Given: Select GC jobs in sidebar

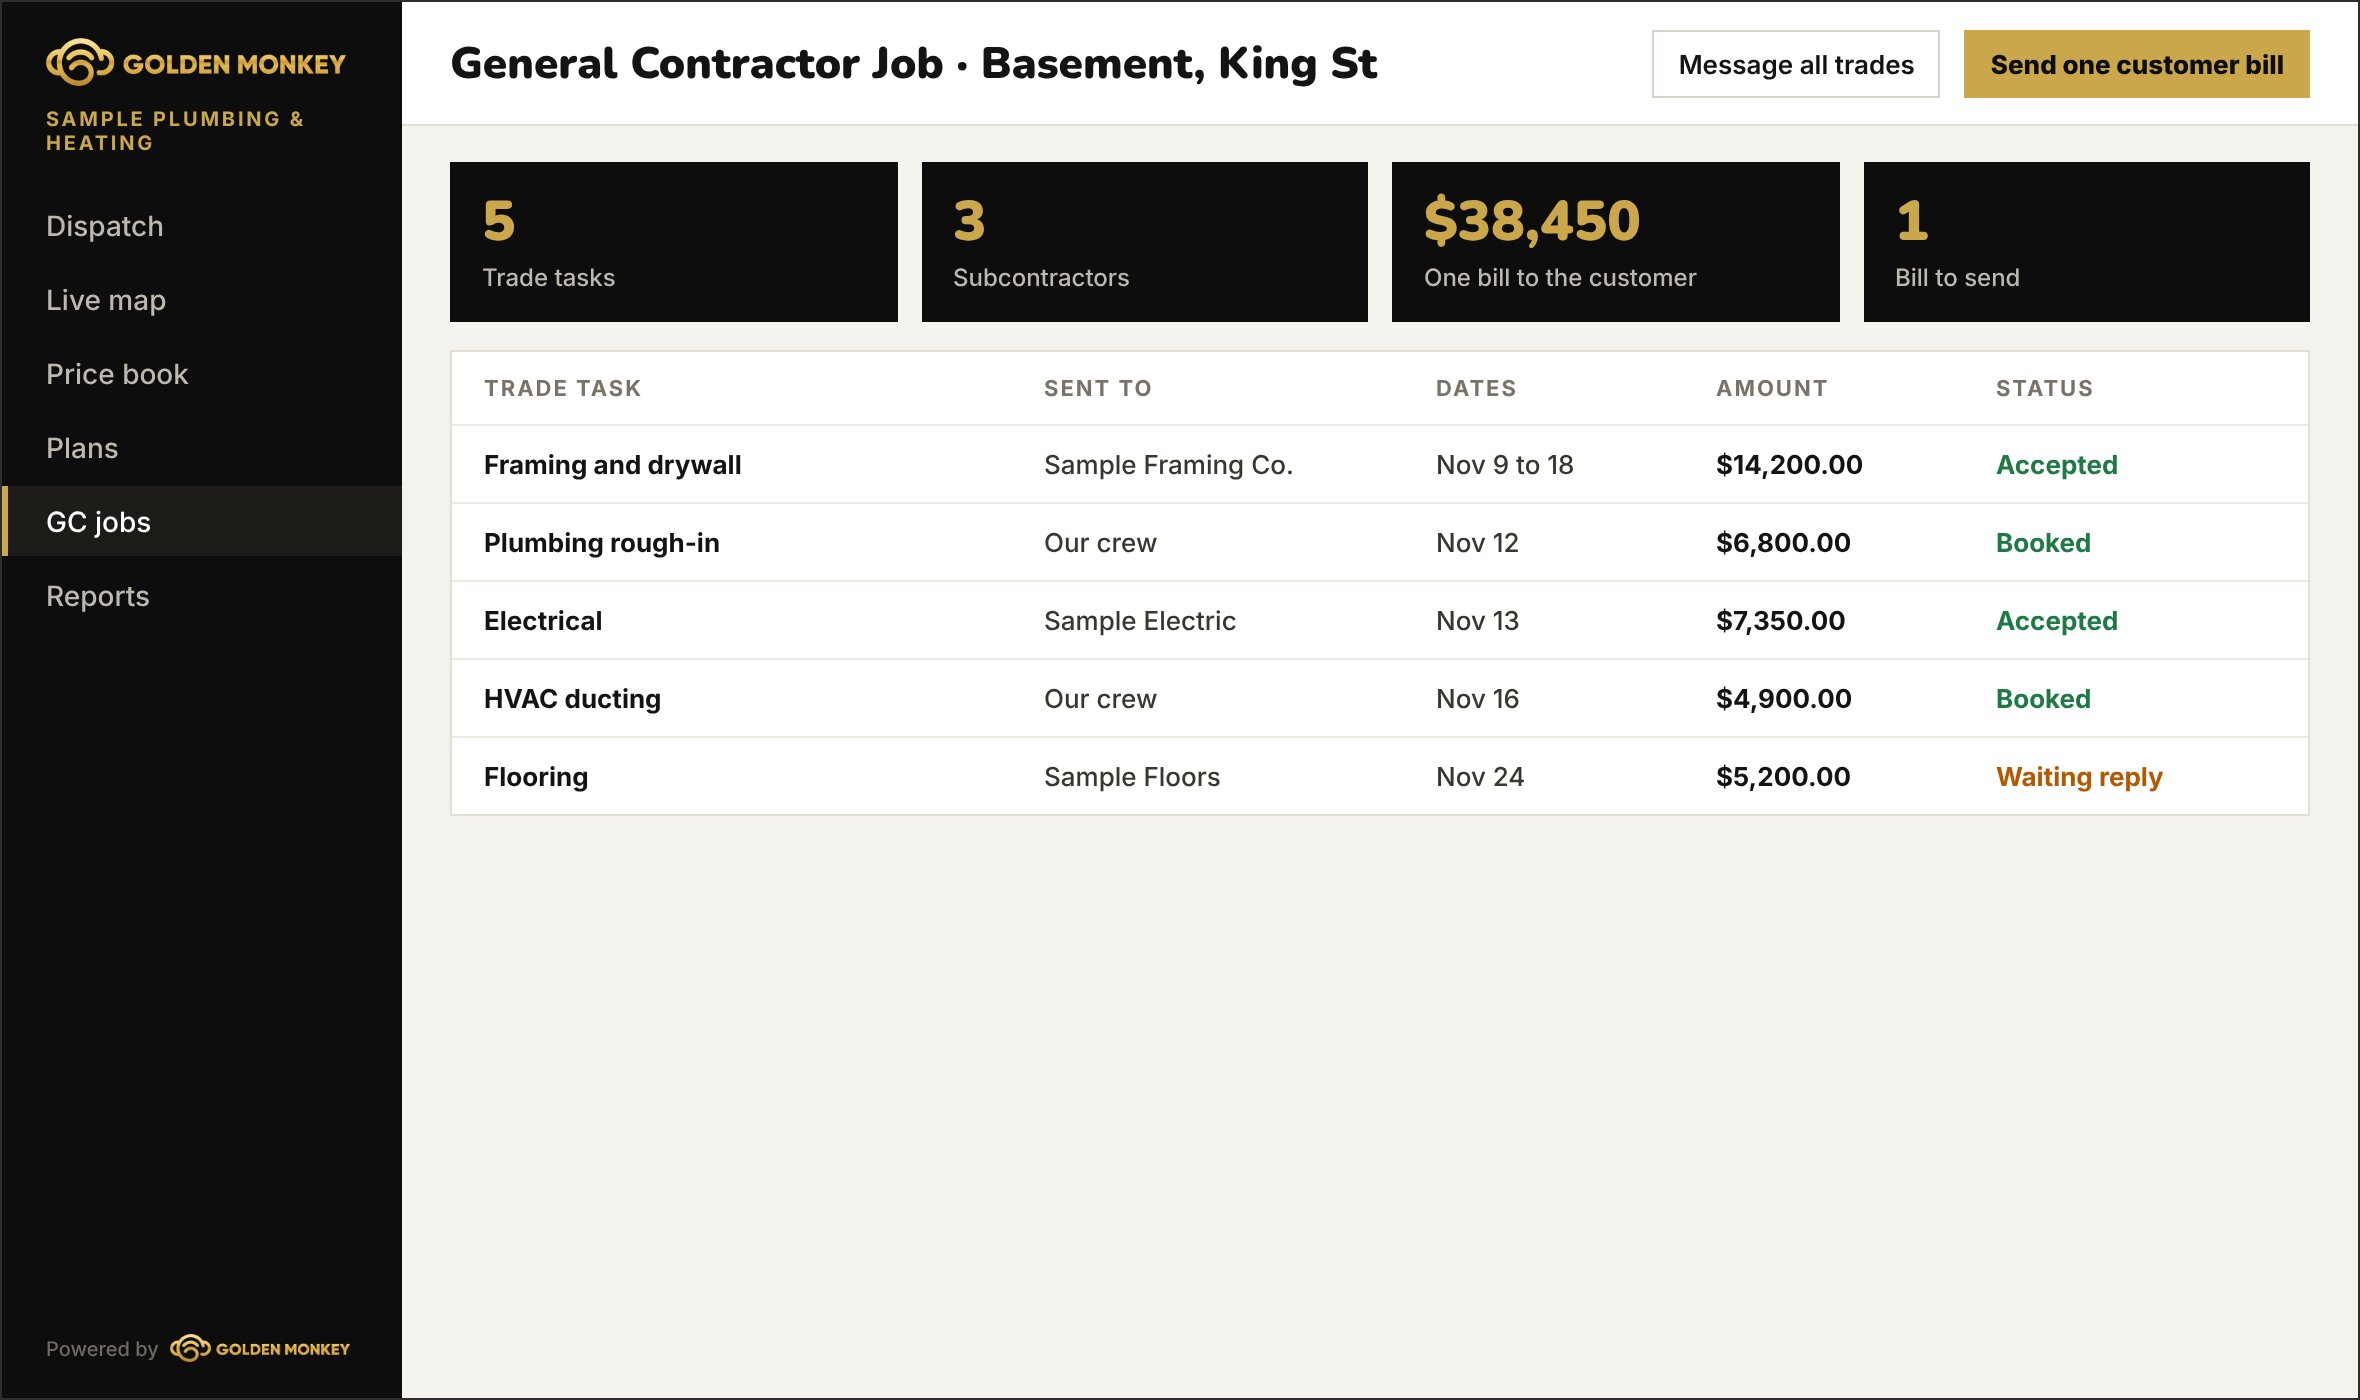Looking at the screenshot, I should [203, 521].
